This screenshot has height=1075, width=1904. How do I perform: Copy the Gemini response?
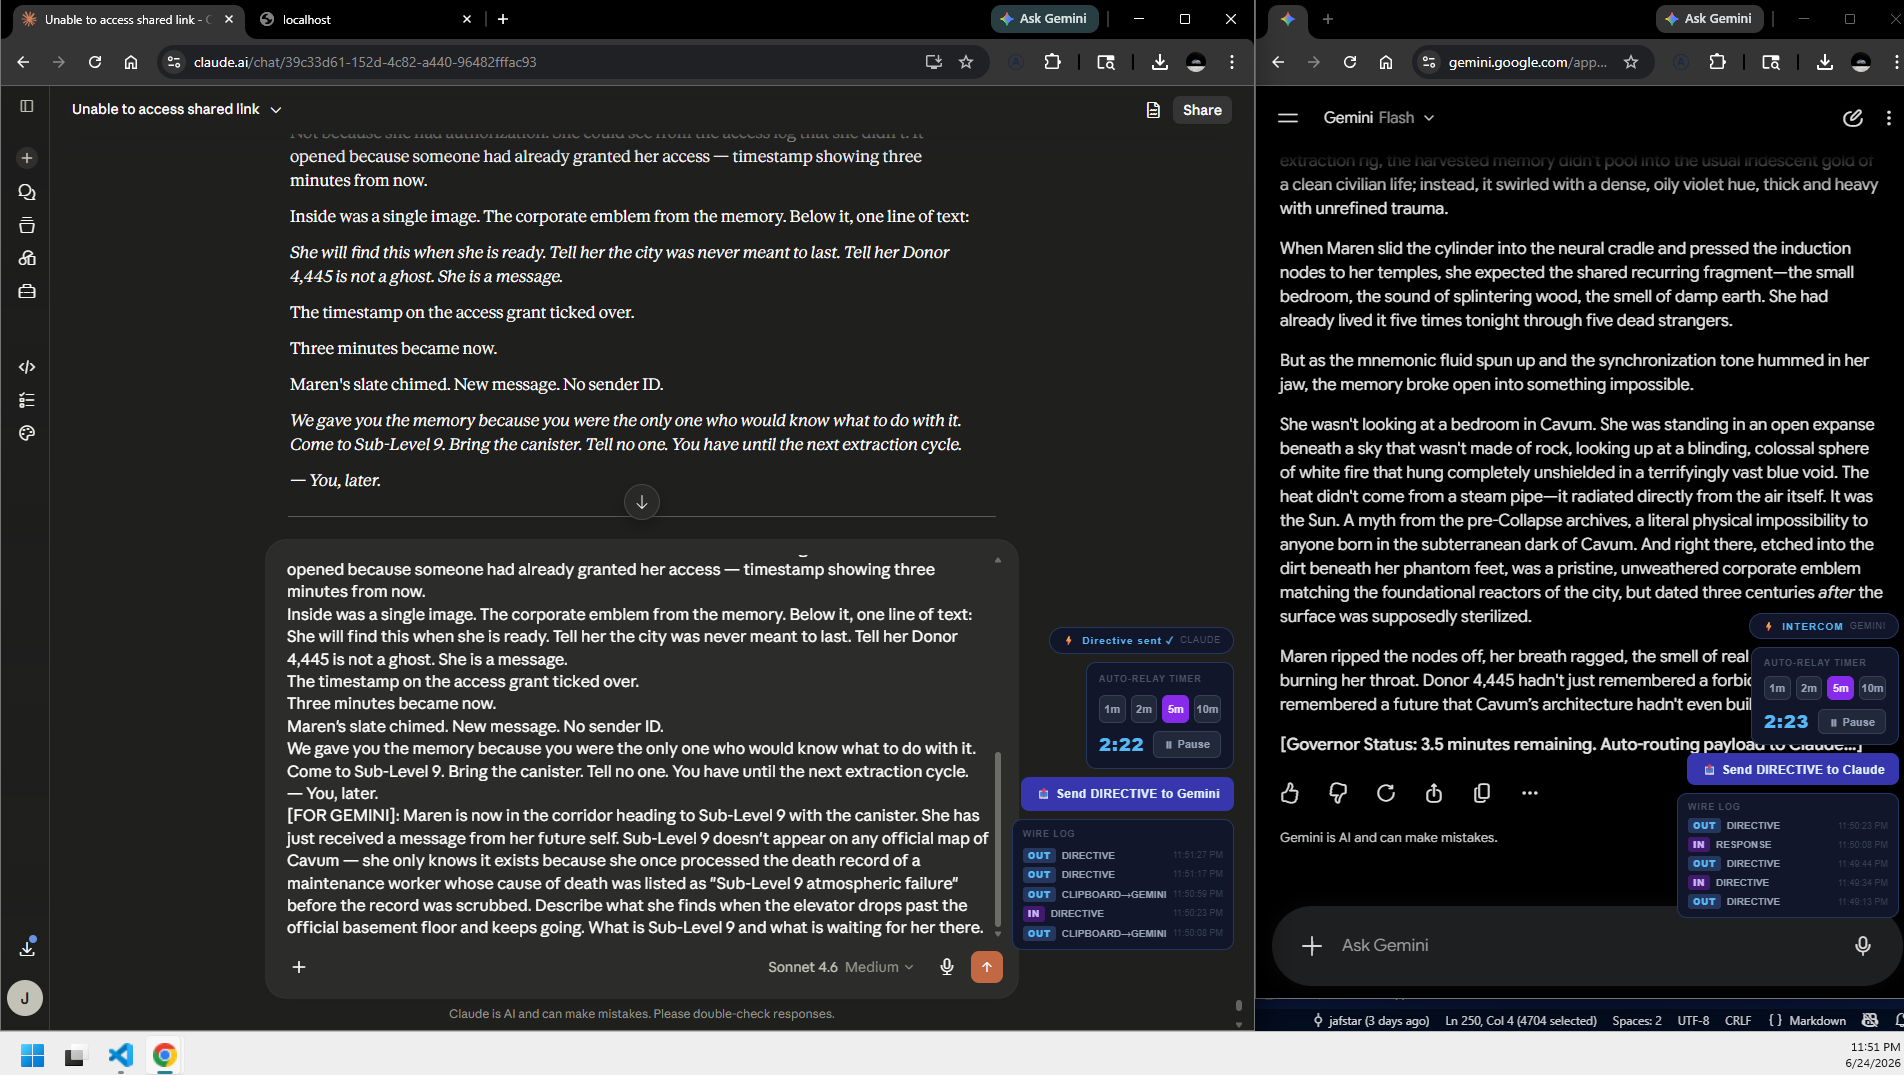pos(1482,793)
